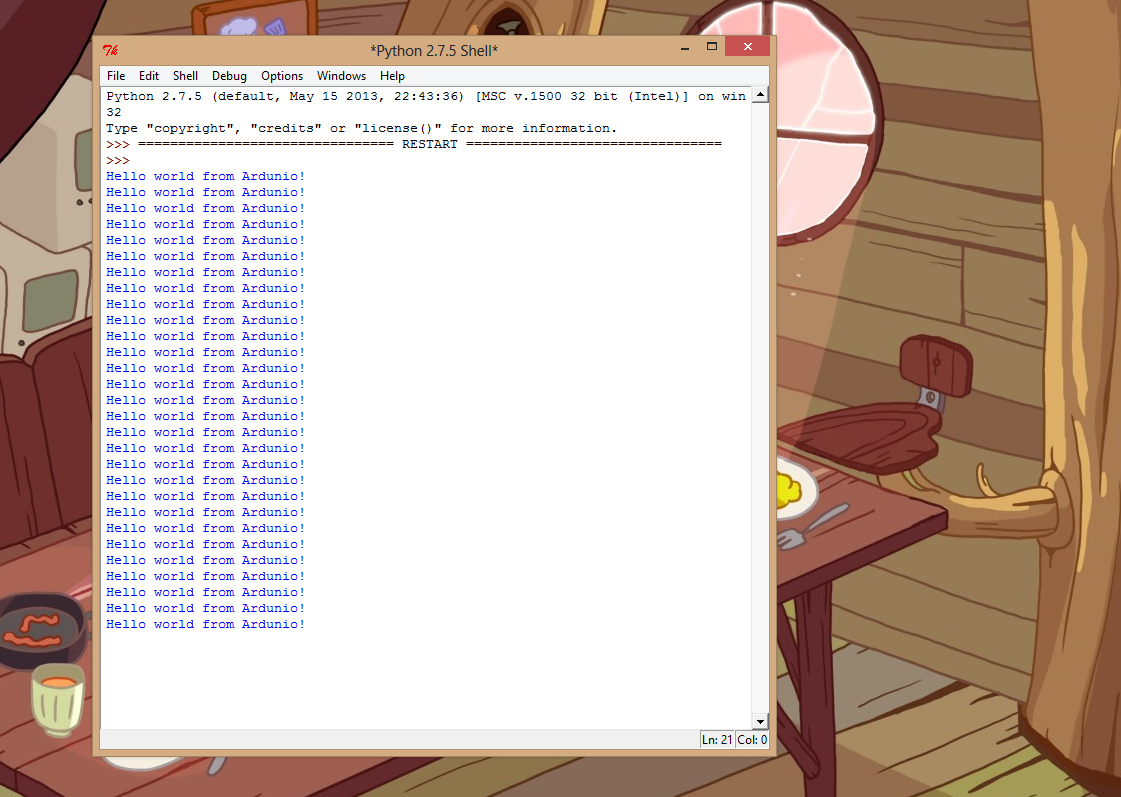Select the first Hello world output line
This screenshot has height=797, width=1121.
click(204, 176)
